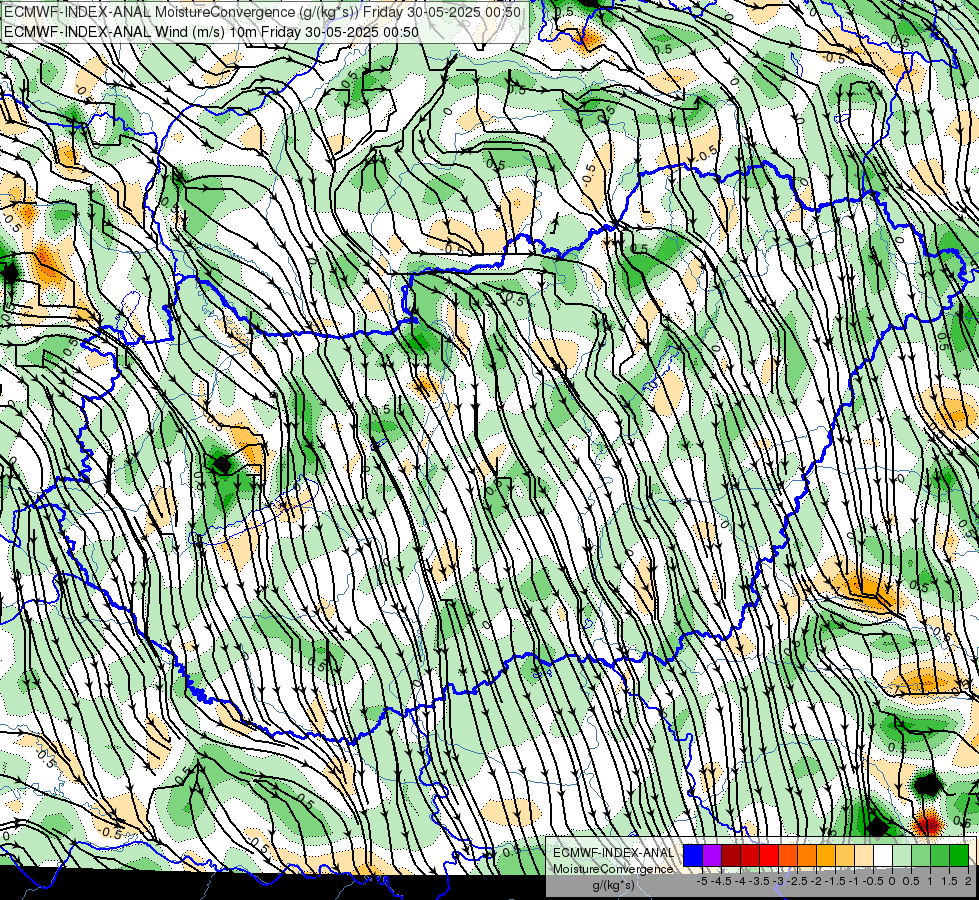Click the blue legend swatch below -5
979x900 pixels.
pos(692,855)
